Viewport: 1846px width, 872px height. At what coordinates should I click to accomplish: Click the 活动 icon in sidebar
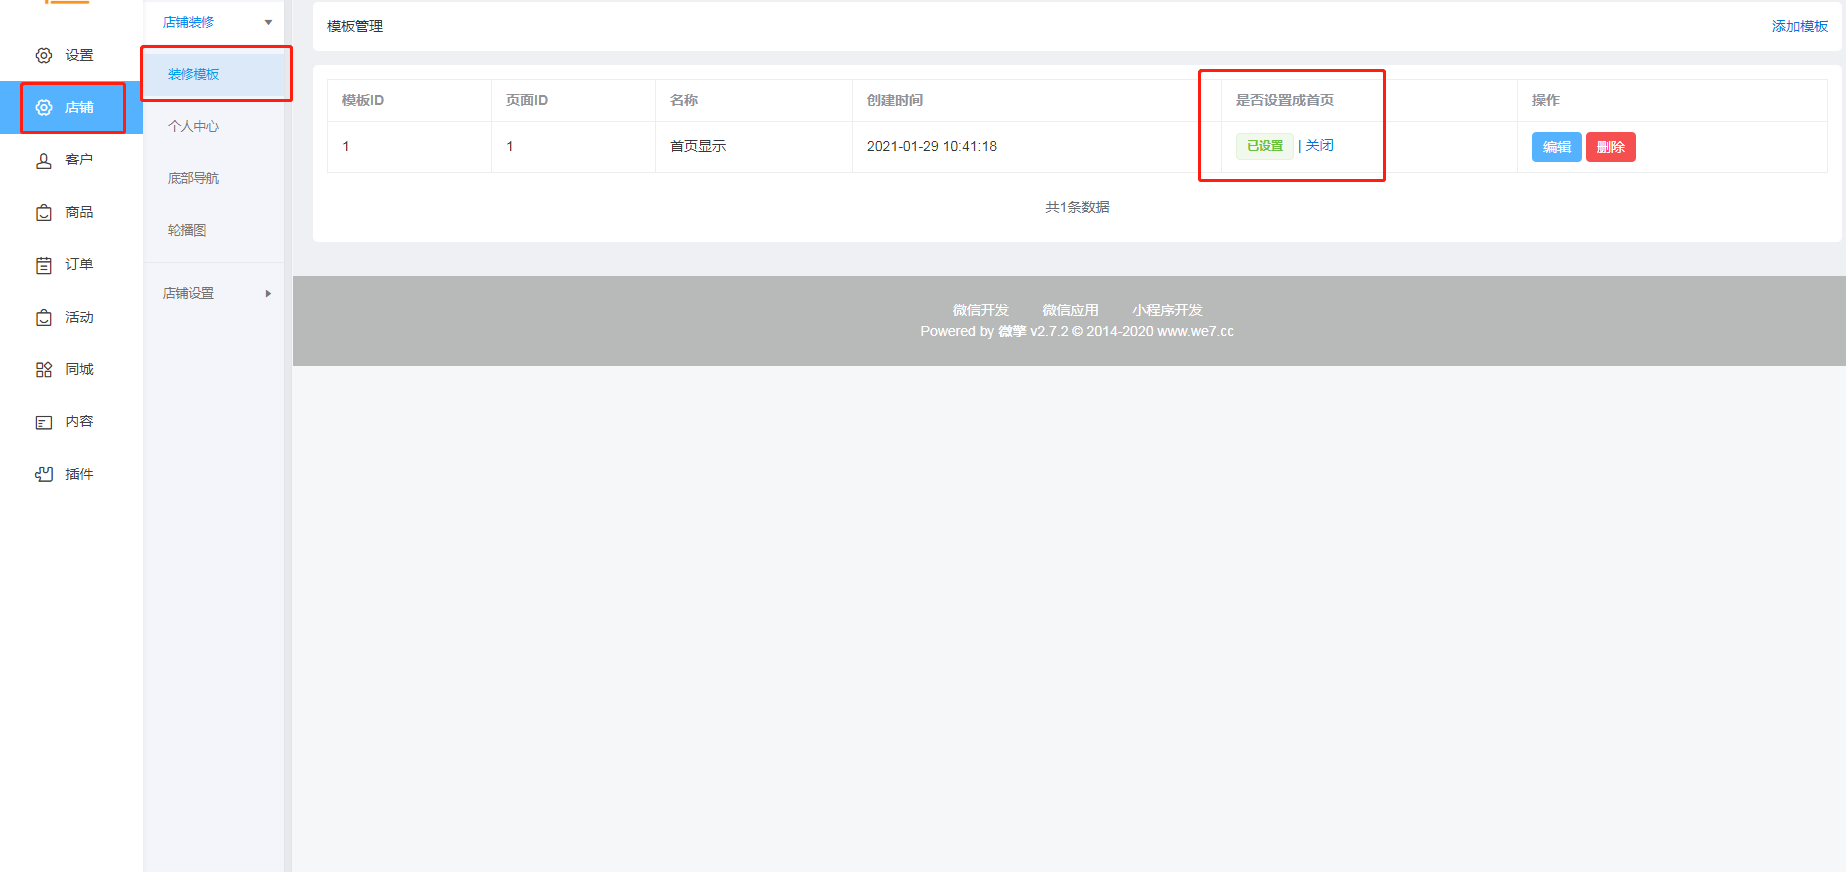pos(44,318)
